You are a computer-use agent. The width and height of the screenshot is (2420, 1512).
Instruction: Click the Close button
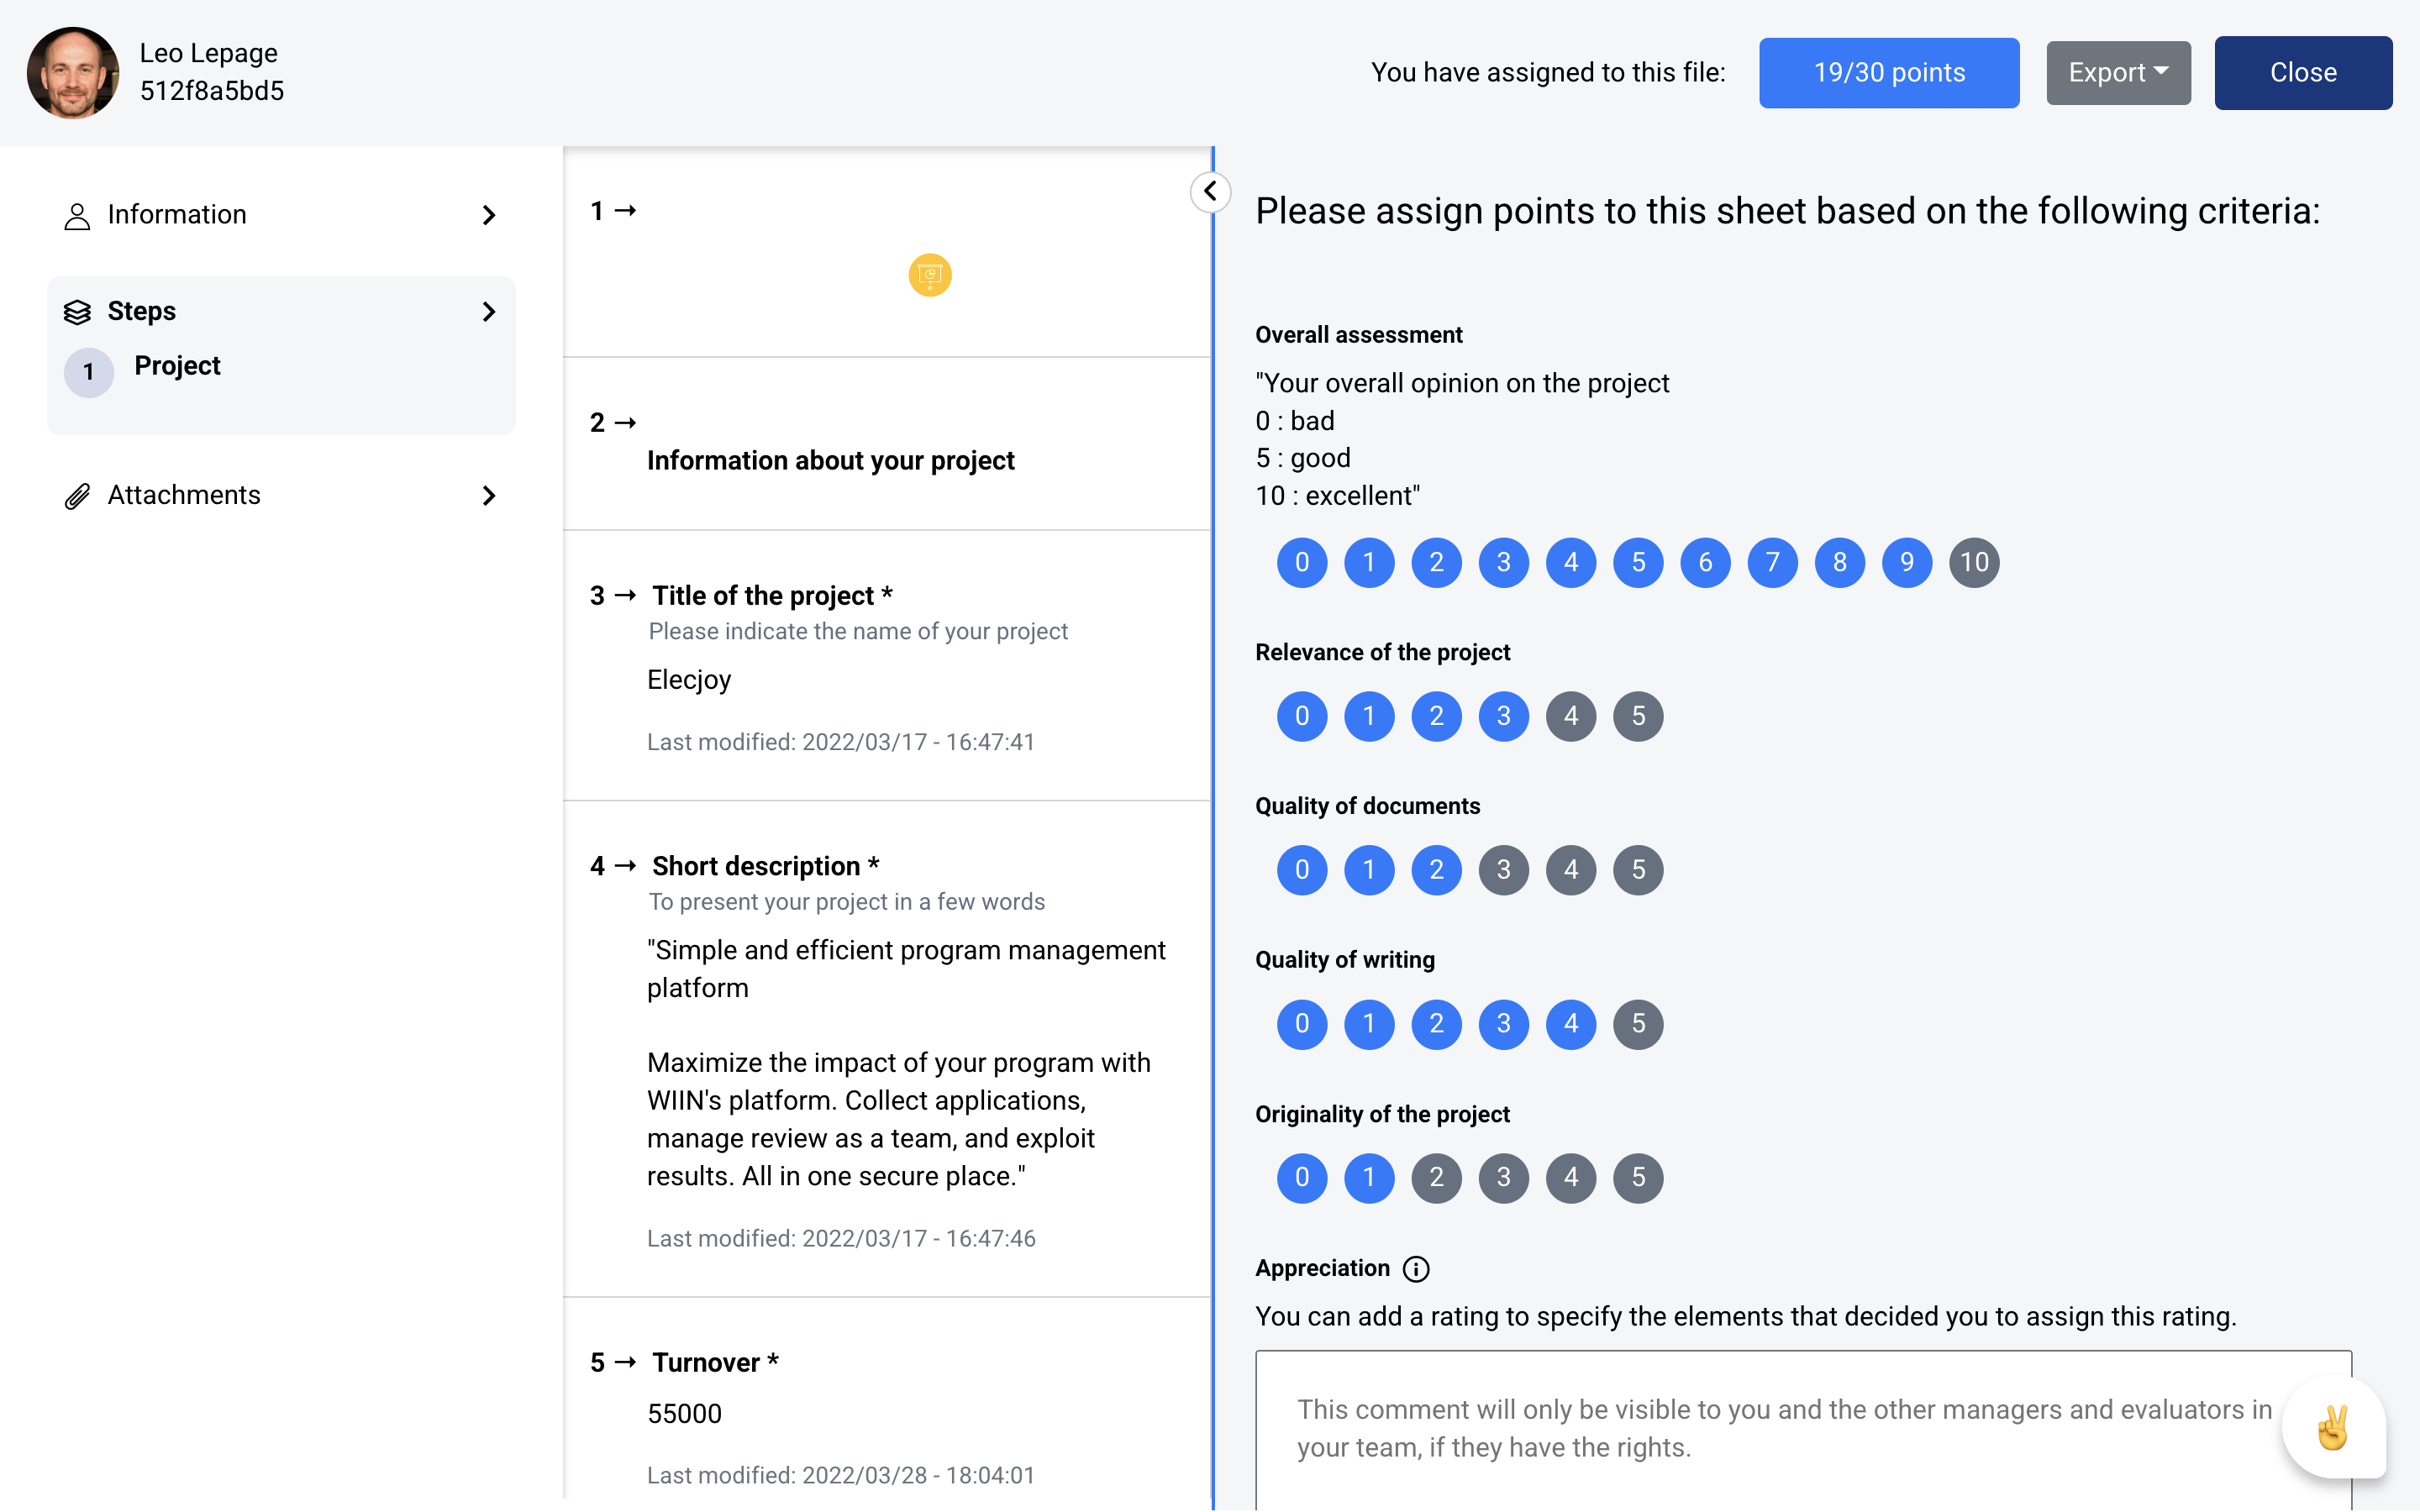click(2303, 73)
